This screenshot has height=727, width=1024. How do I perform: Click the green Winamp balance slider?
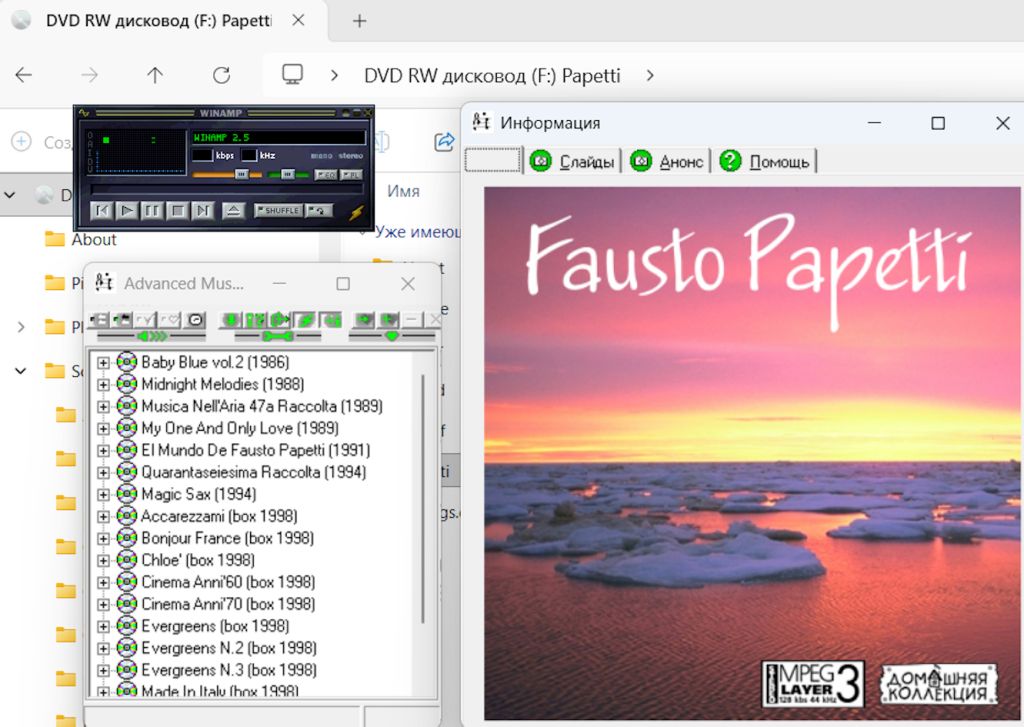[x=287, y=175]
